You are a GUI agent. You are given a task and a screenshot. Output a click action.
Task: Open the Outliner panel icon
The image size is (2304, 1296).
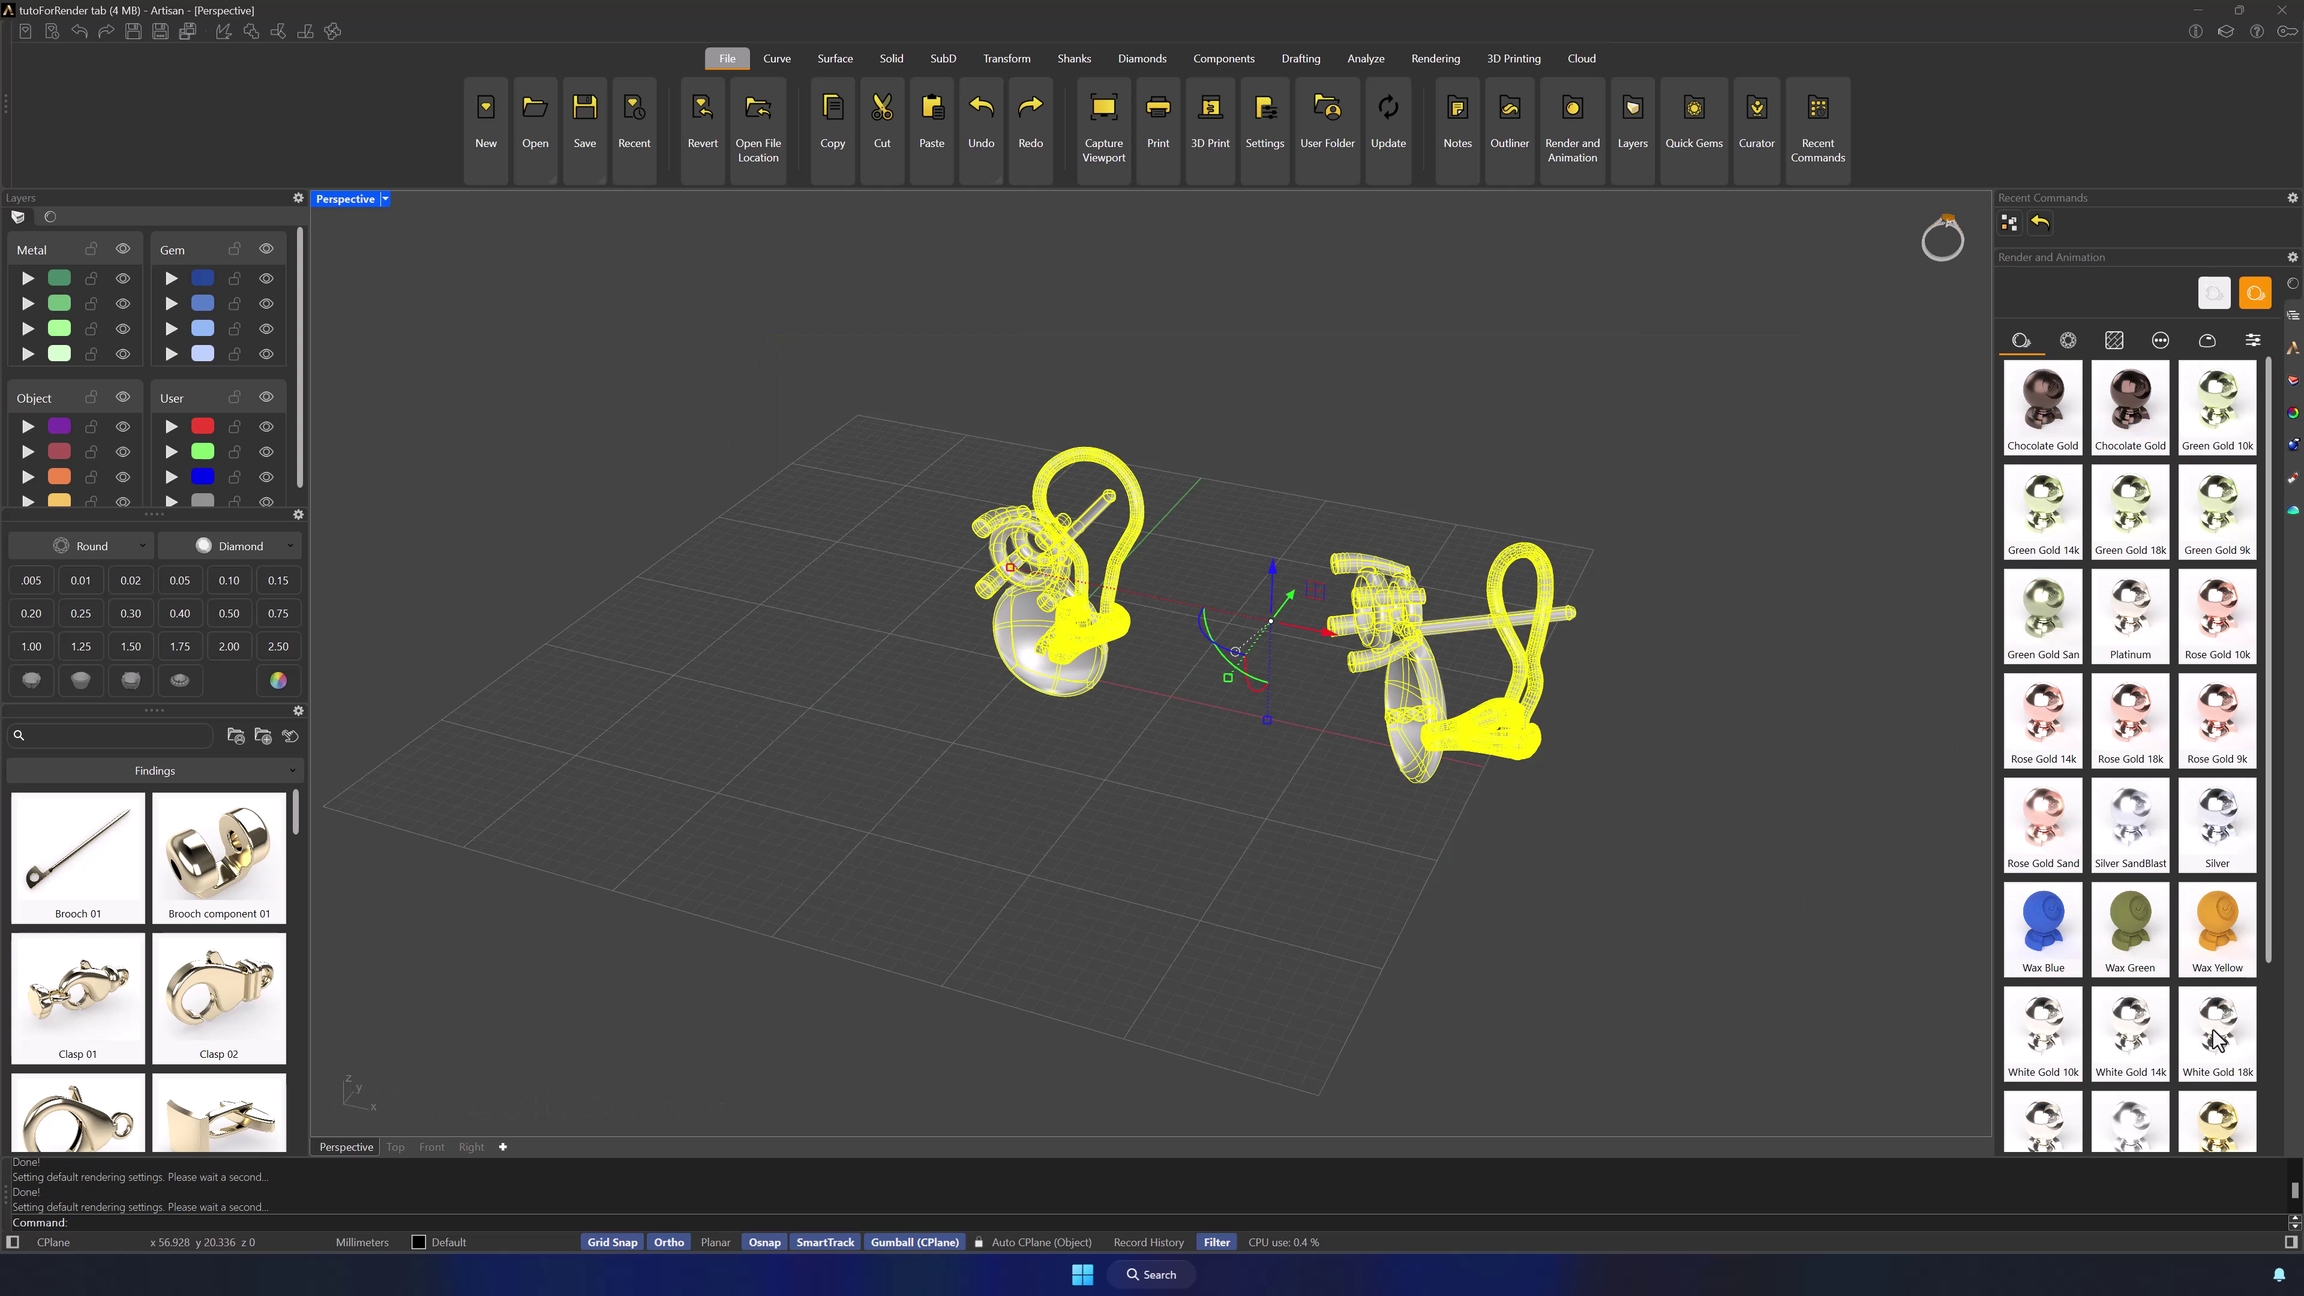pos(1509,110)
